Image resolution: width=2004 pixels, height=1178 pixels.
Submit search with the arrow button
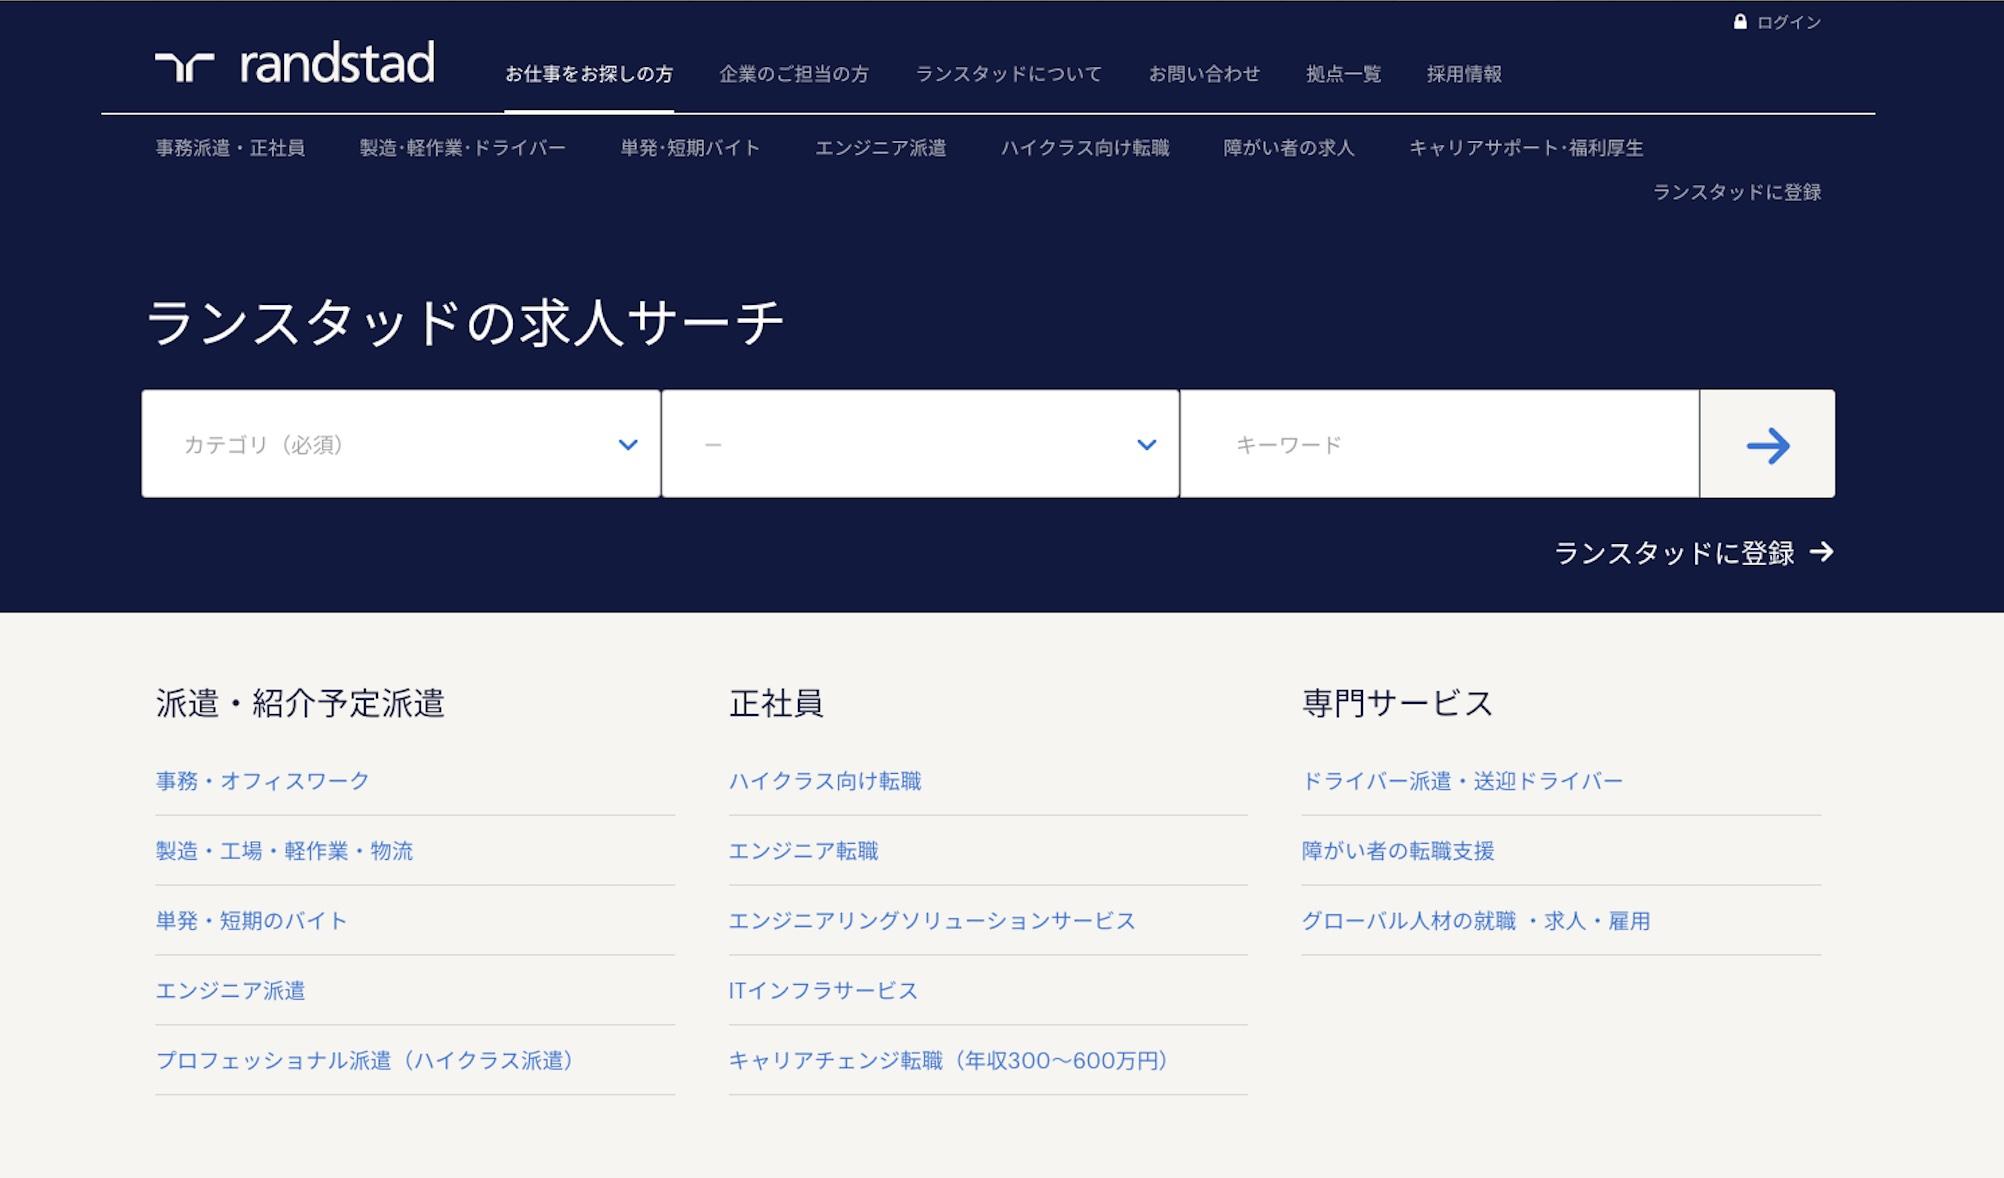(x=1767, y=444)
